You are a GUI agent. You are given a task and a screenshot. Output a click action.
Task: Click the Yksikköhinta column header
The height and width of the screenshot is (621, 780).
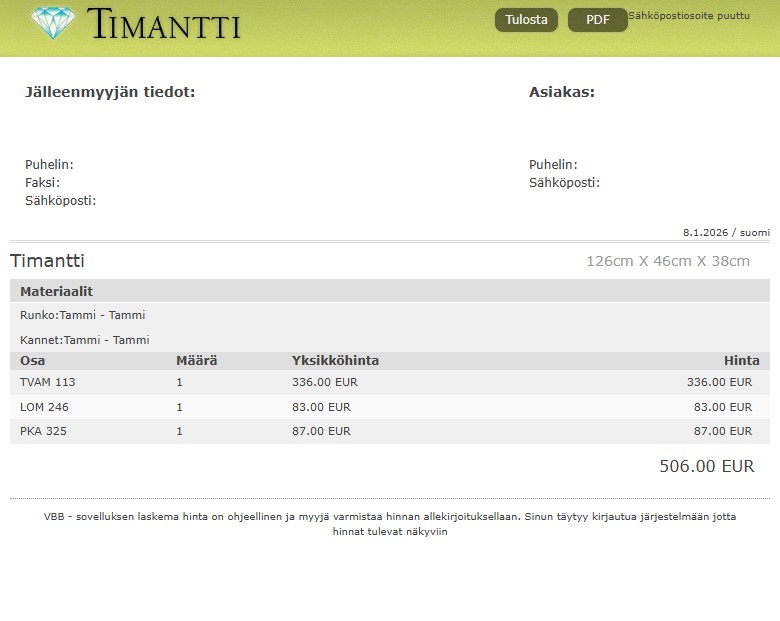335,360
